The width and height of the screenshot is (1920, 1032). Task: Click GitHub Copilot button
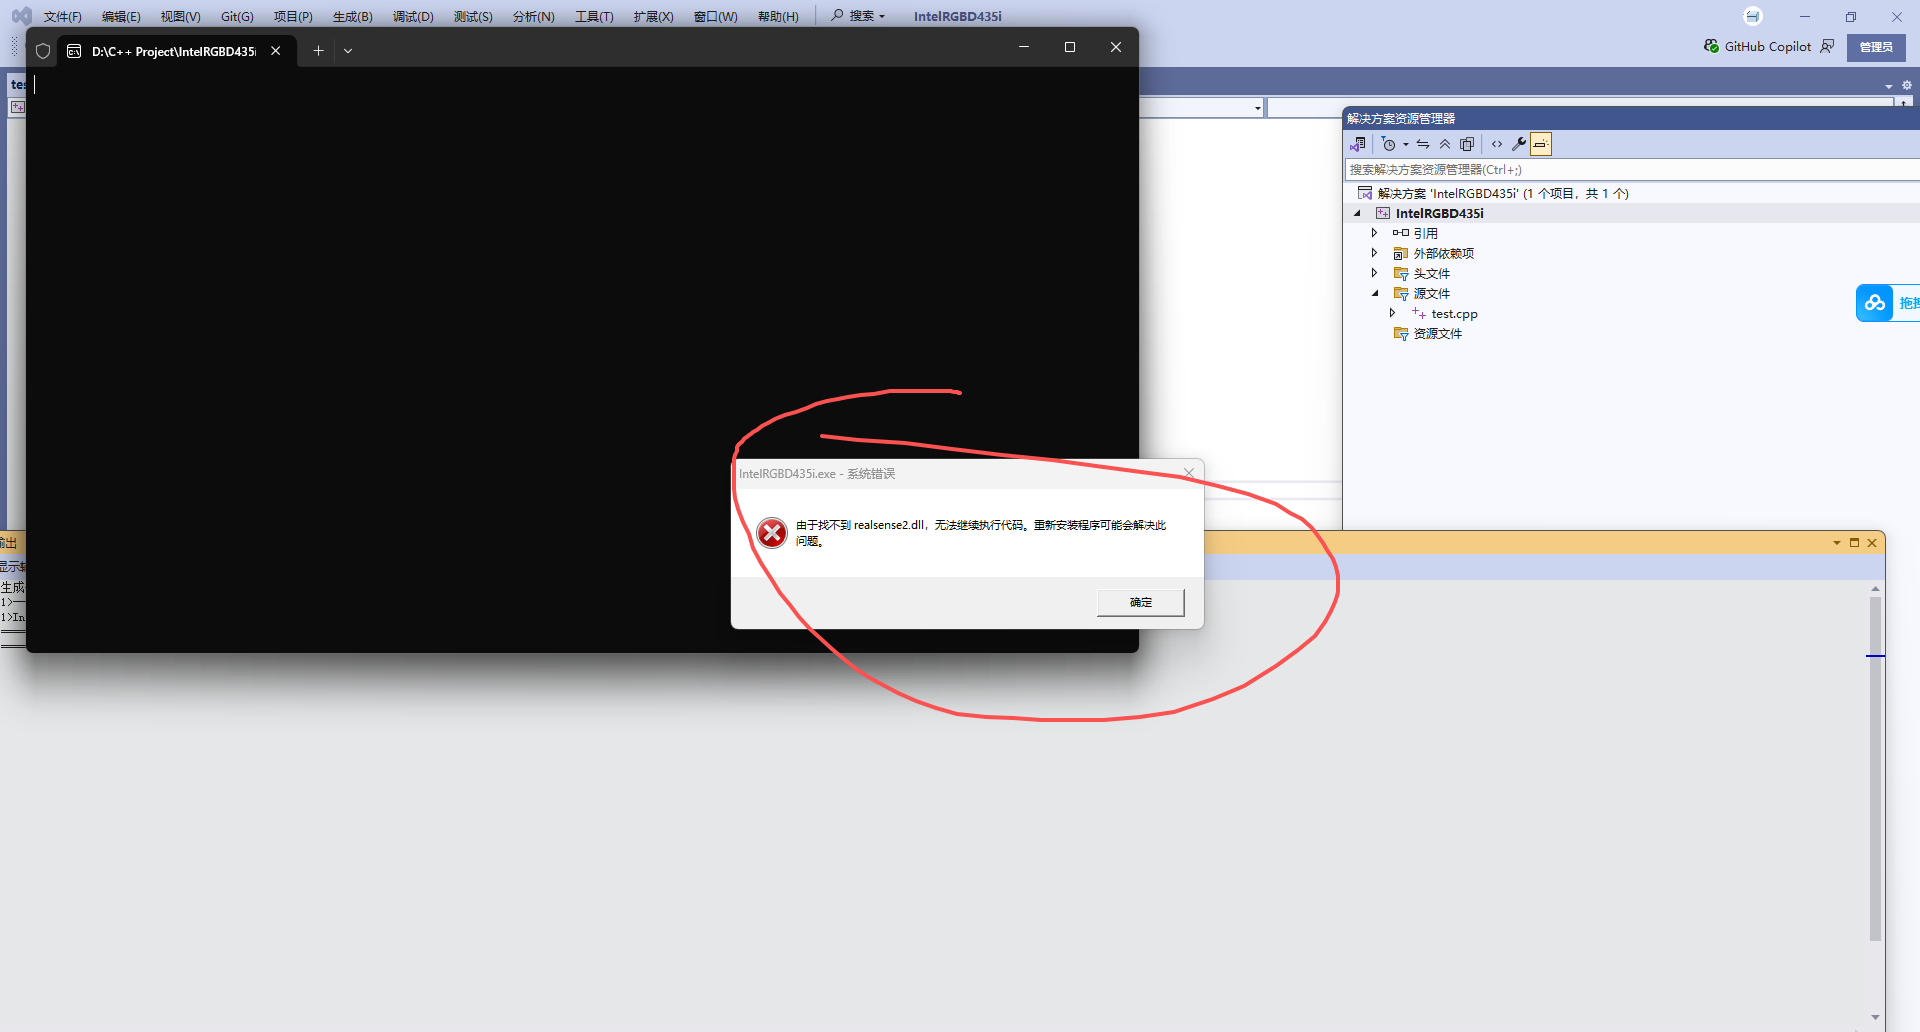1757,46
